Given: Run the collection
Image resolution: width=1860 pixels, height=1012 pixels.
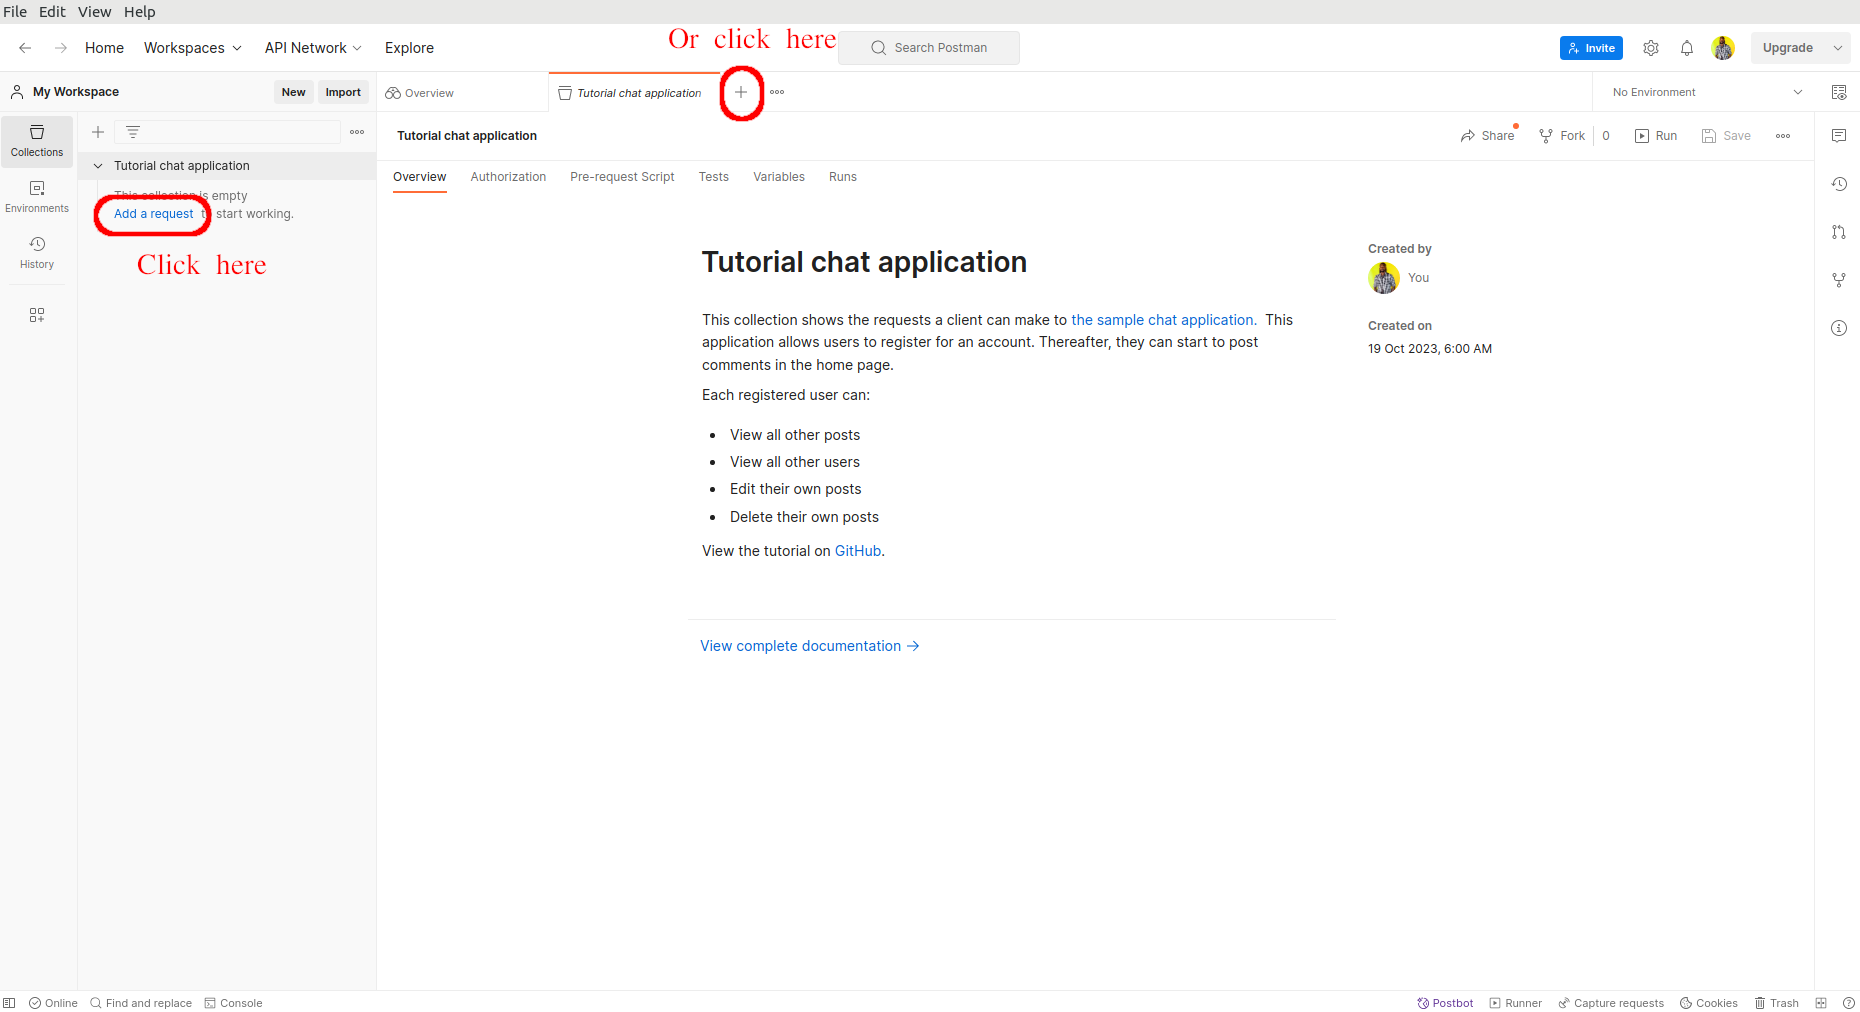Looking at the screenshot, I should [1656, 136].
